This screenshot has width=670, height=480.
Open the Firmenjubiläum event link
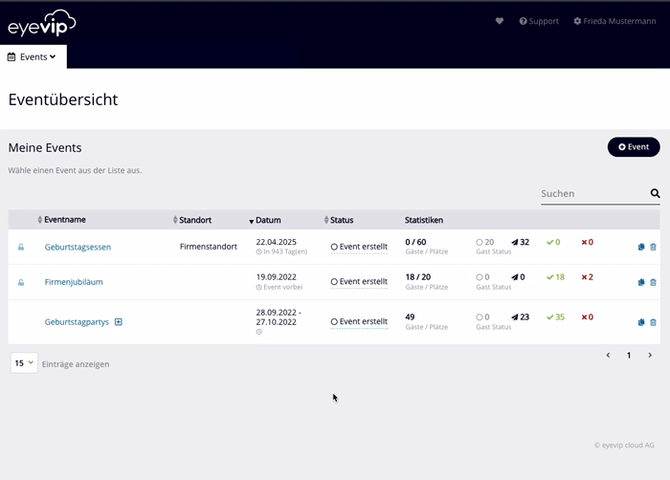74,282
